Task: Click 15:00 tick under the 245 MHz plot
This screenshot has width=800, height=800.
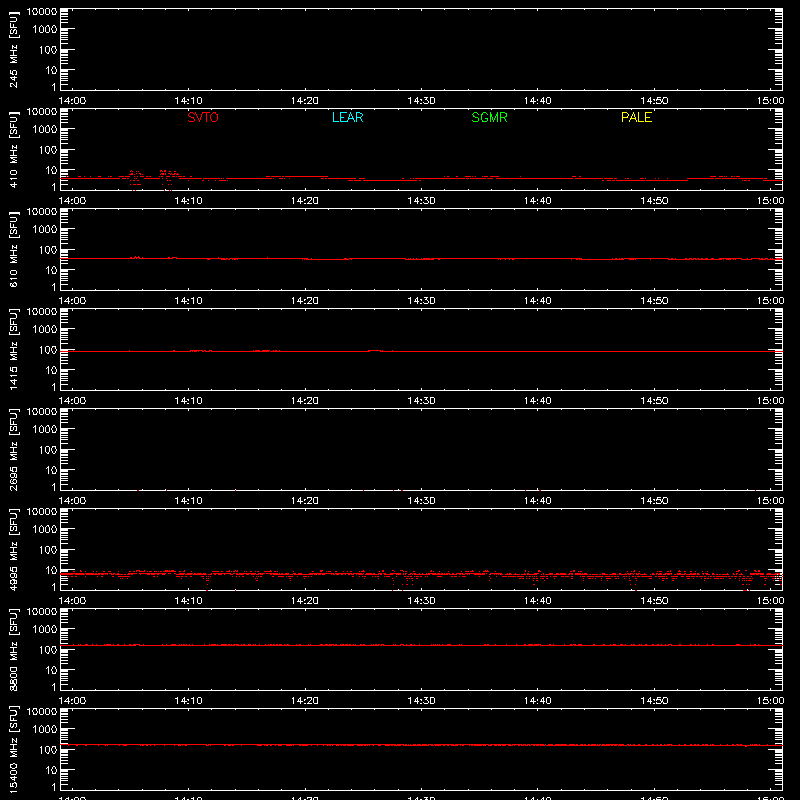Action: (770, 101)
